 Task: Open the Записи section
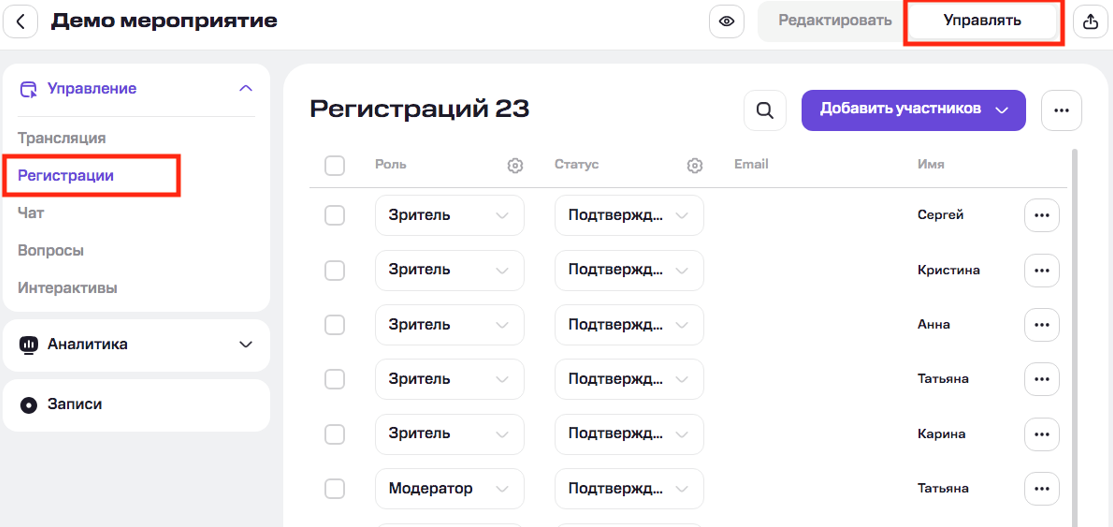[x=136, y=405]
